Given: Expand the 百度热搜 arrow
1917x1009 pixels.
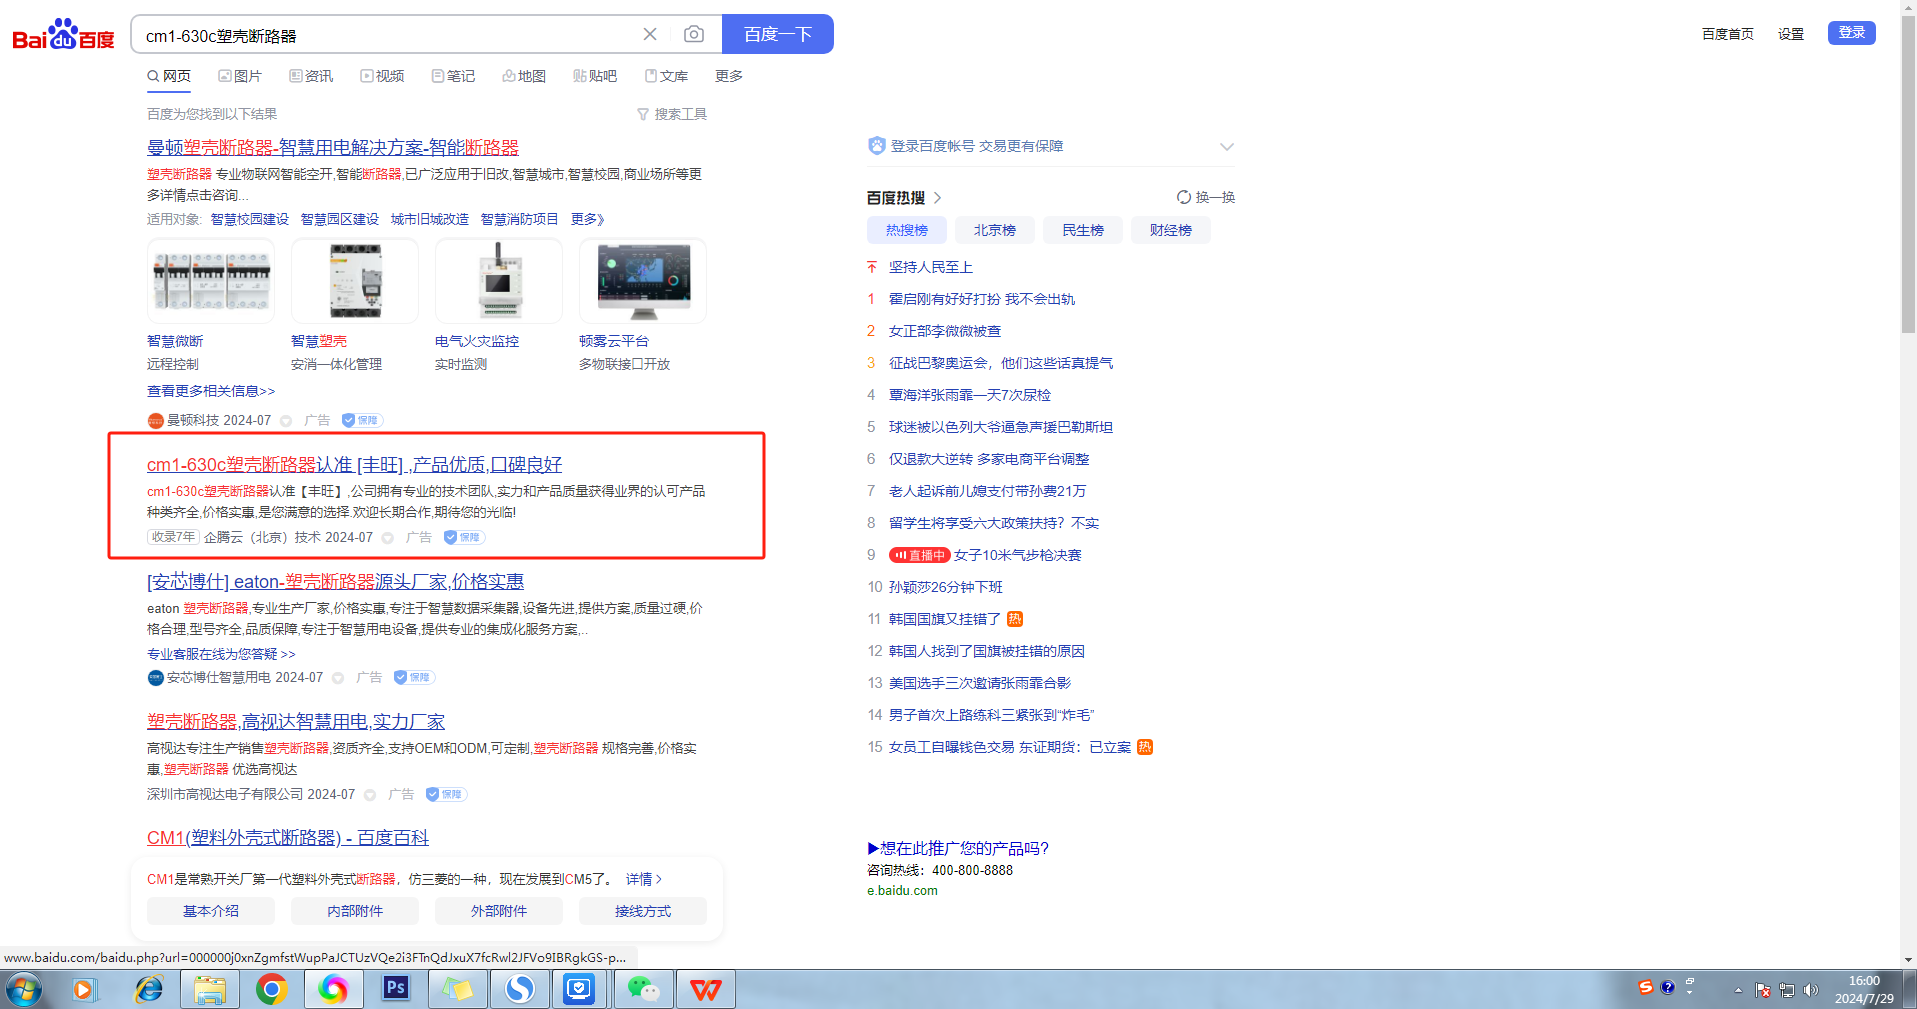Looking at the screenshot, I should [x=937, y=198].
